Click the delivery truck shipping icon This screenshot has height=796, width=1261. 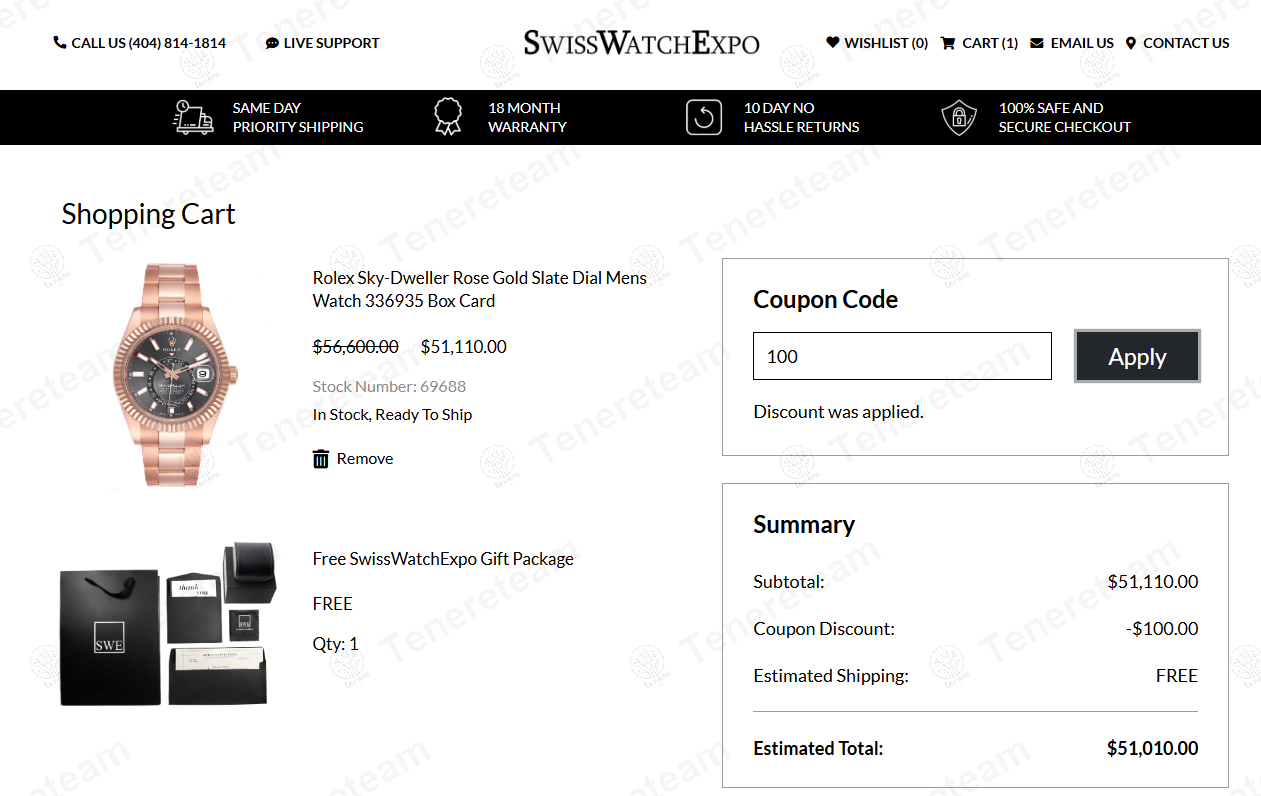tap(193, 117)
